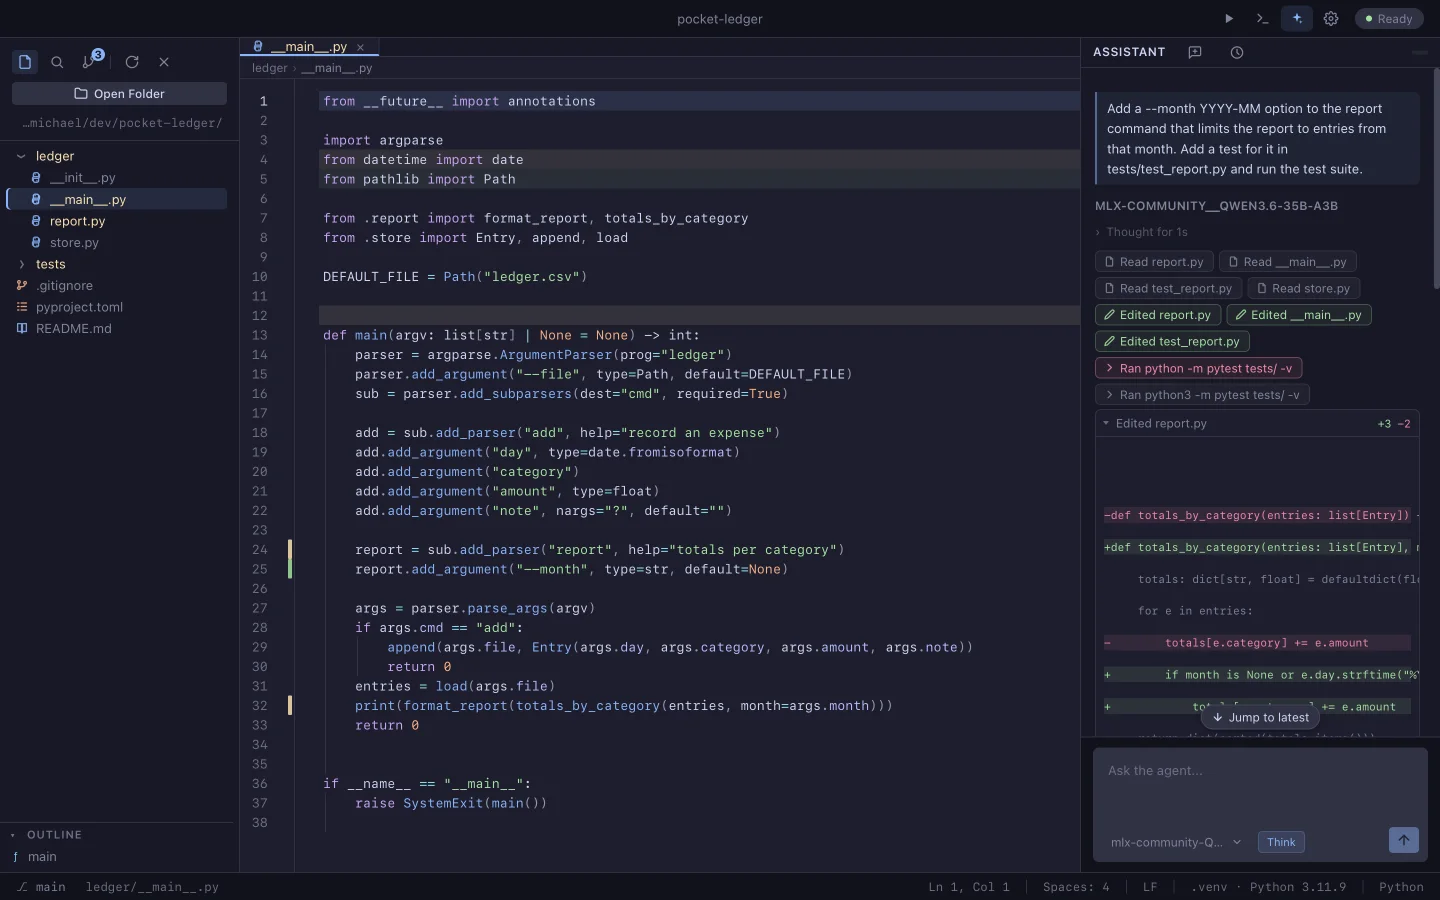The width and height of the screenshot is (1440, 900).
Task: Click the Ready status indicator
Action: point(1389,19)
